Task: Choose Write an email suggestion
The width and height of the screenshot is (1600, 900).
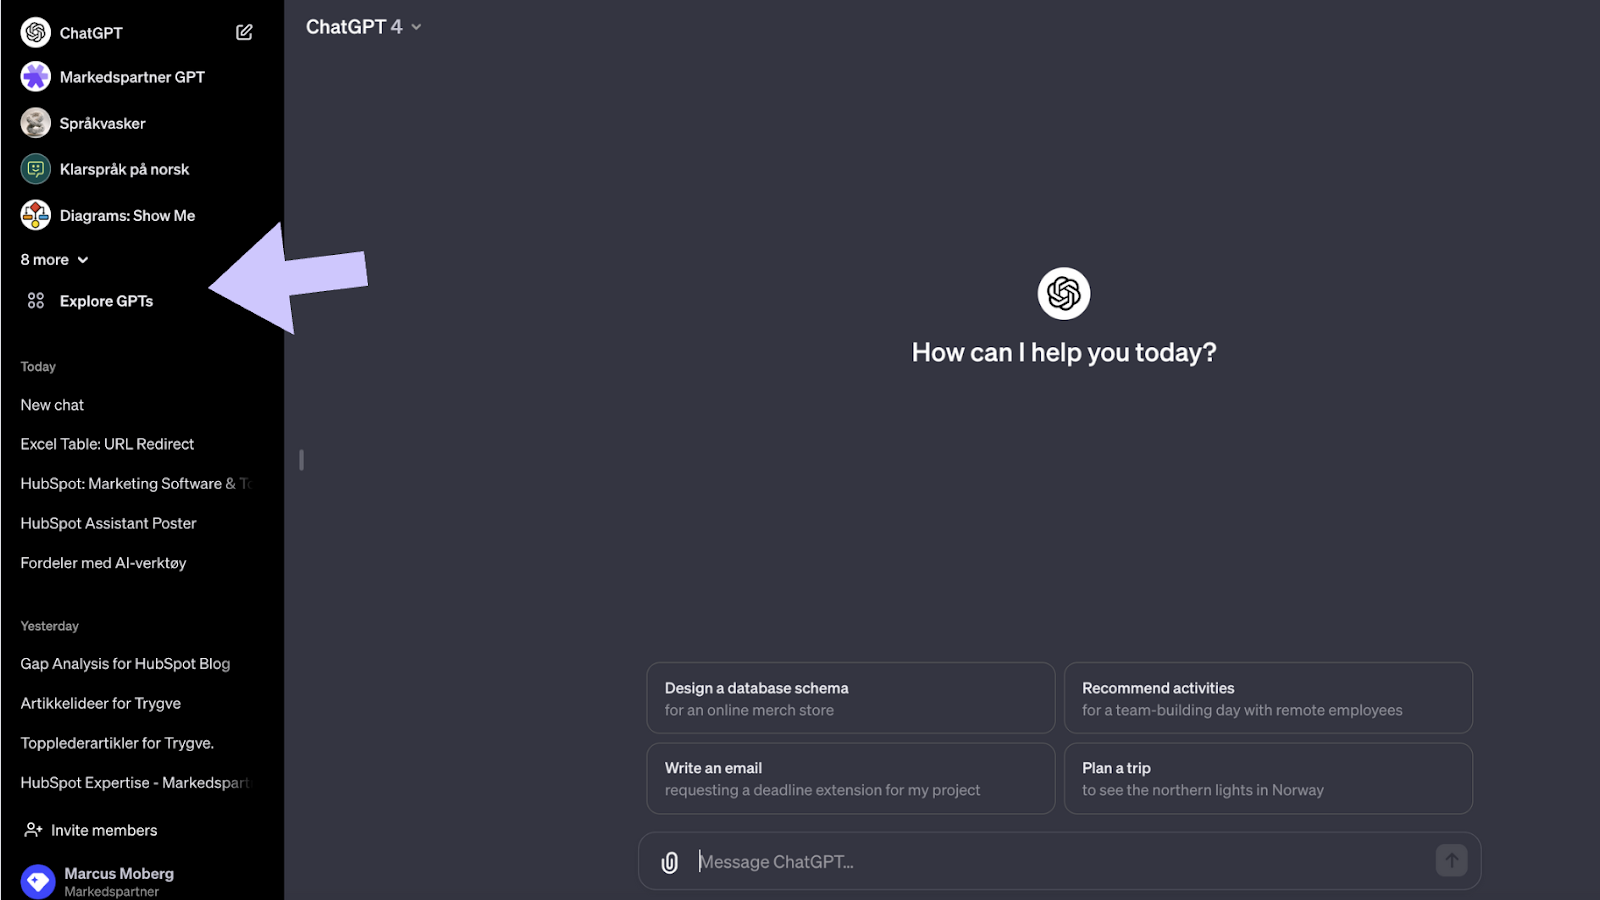Action: pos(851,778)
